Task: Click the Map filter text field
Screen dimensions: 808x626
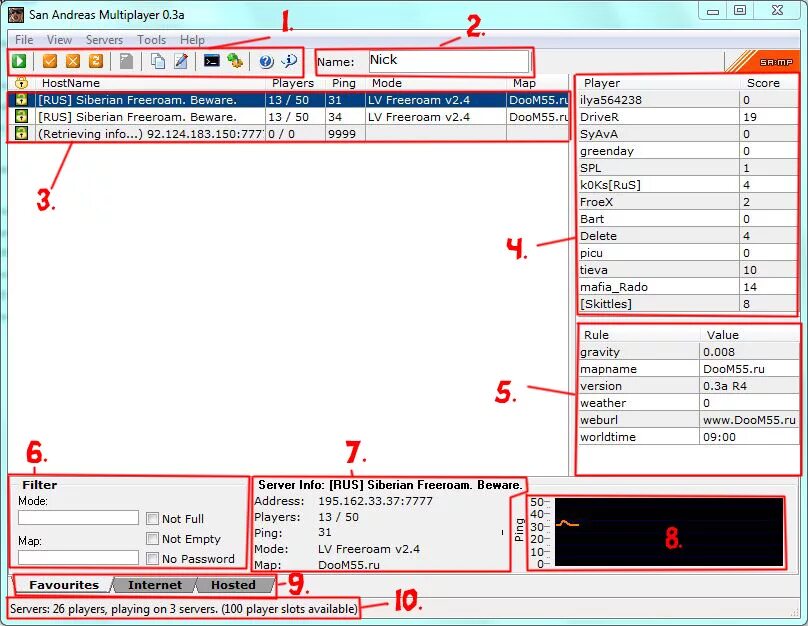Action: coord(78,557)
